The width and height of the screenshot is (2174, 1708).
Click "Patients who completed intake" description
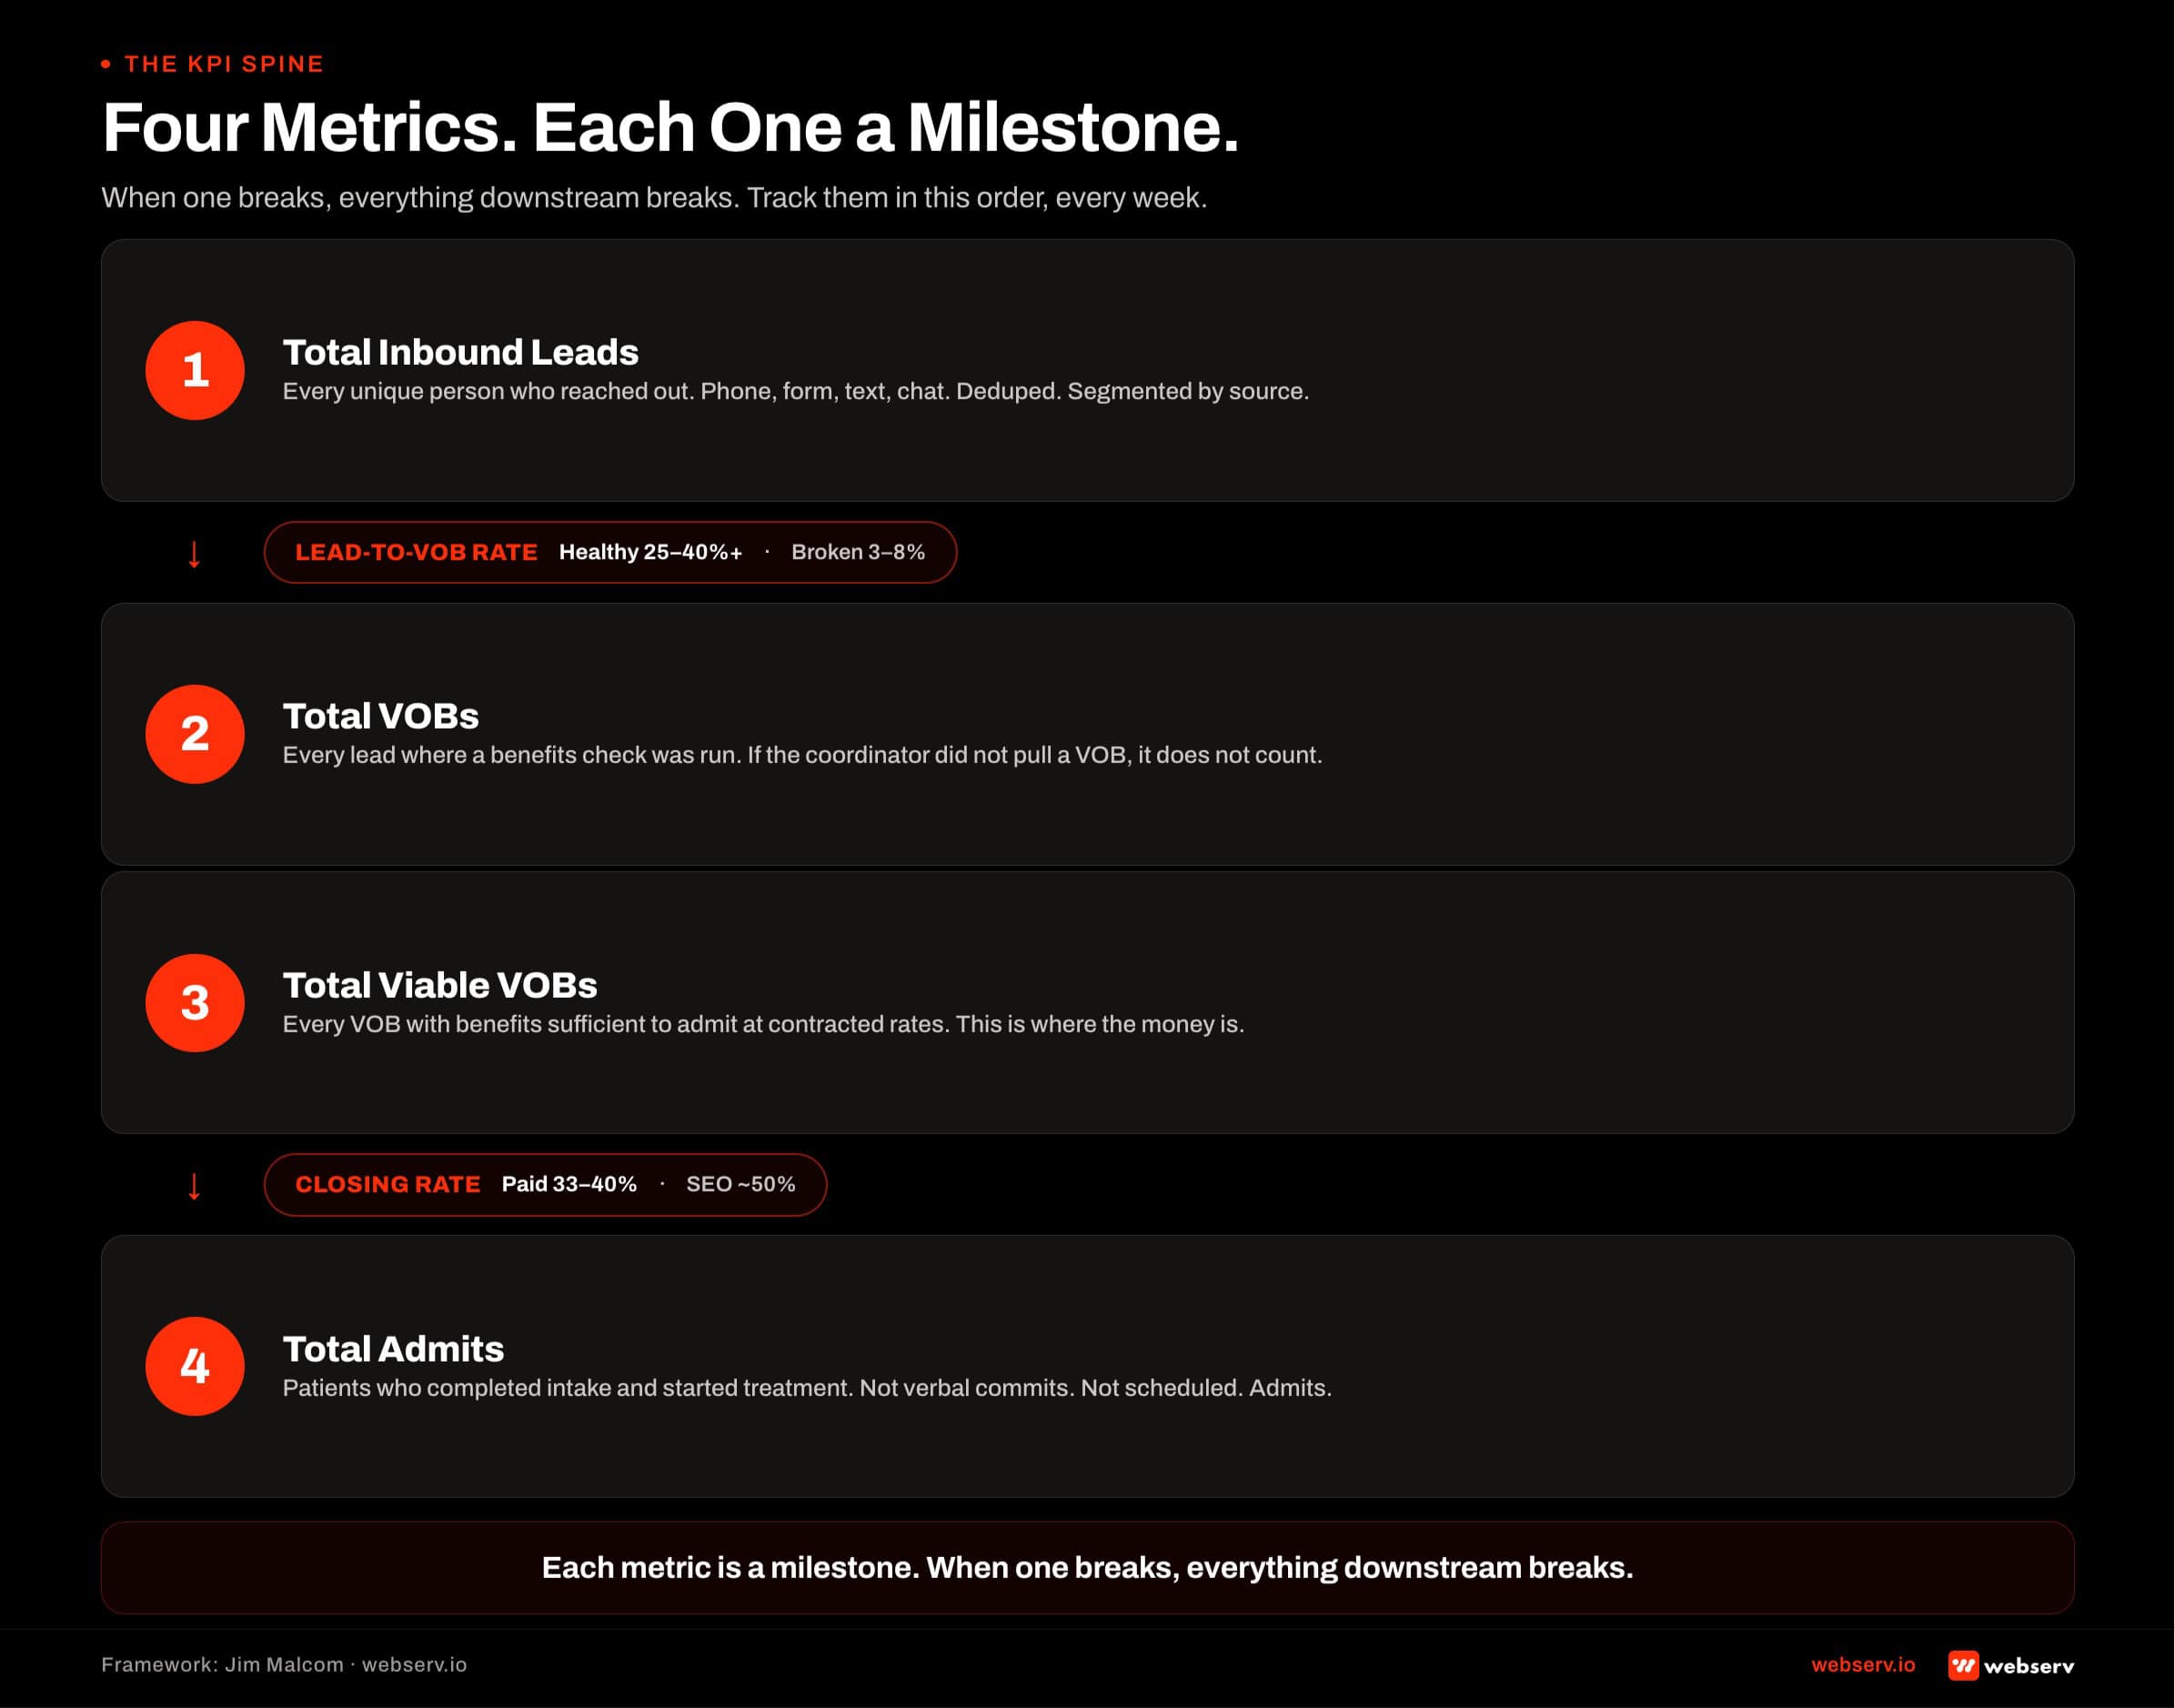click(807, 1388)
